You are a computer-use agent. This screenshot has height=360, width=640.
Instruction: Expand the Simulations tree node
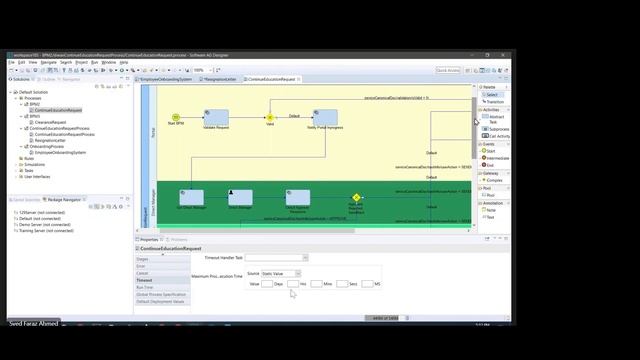[16, 164]
